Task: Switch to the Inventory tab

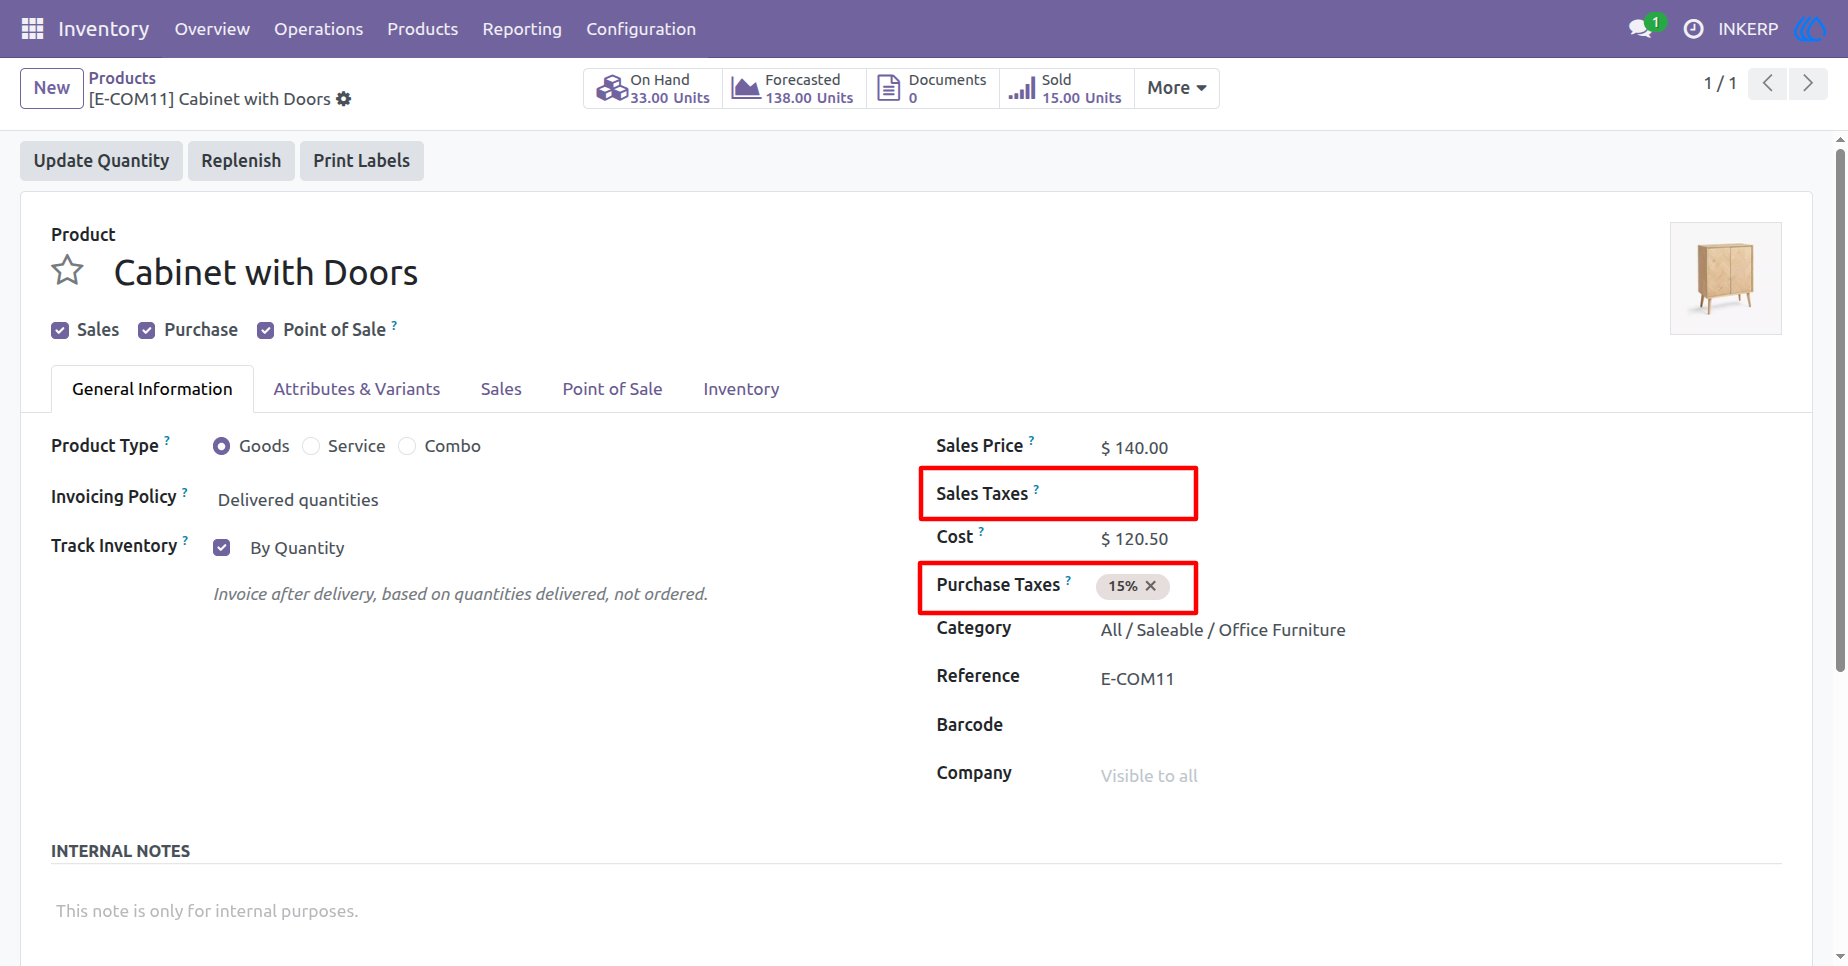Action: pyautogui.click(x=741, y=389)
